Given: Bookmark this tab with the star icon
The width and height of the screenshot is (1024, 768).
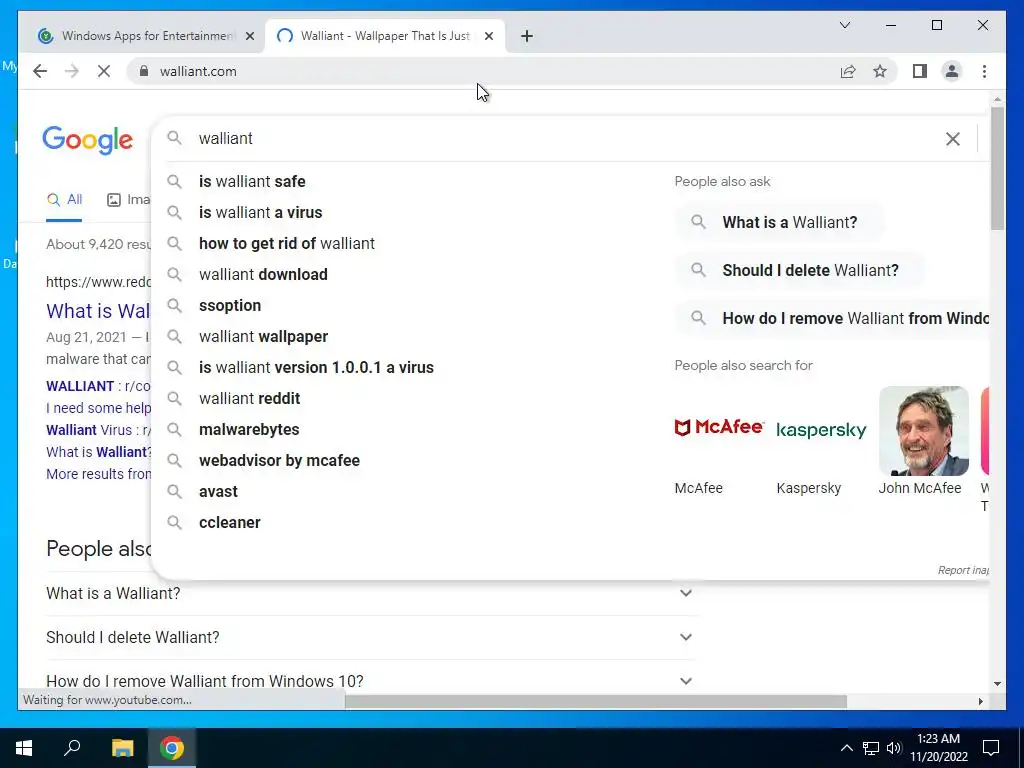Looking at the screenshot, I should point(880,71).
